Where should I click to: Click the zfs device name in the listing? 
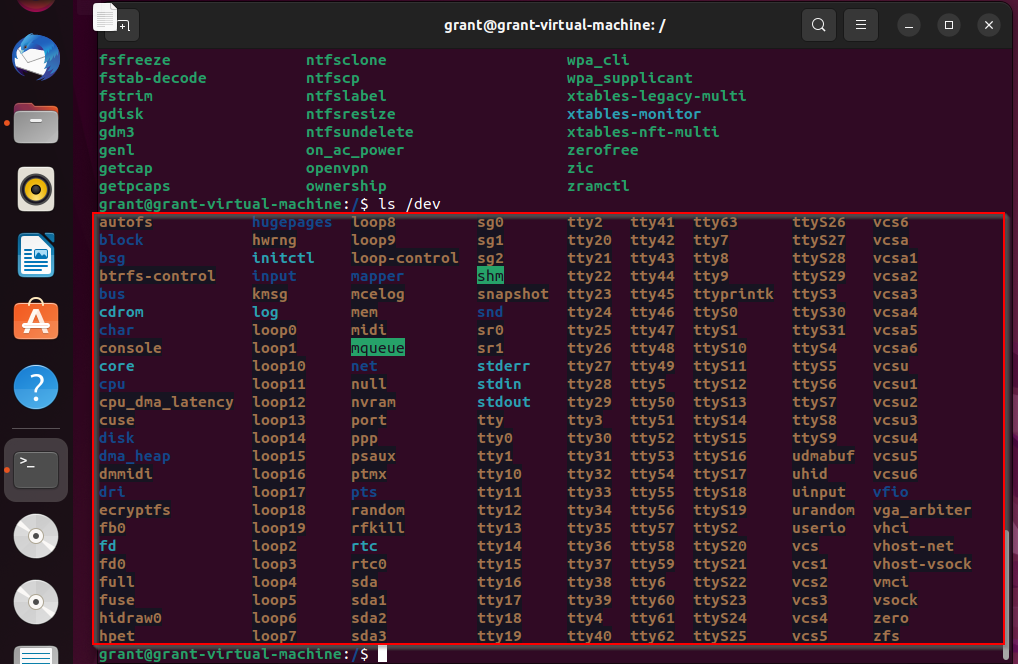[x=886, y=636]
